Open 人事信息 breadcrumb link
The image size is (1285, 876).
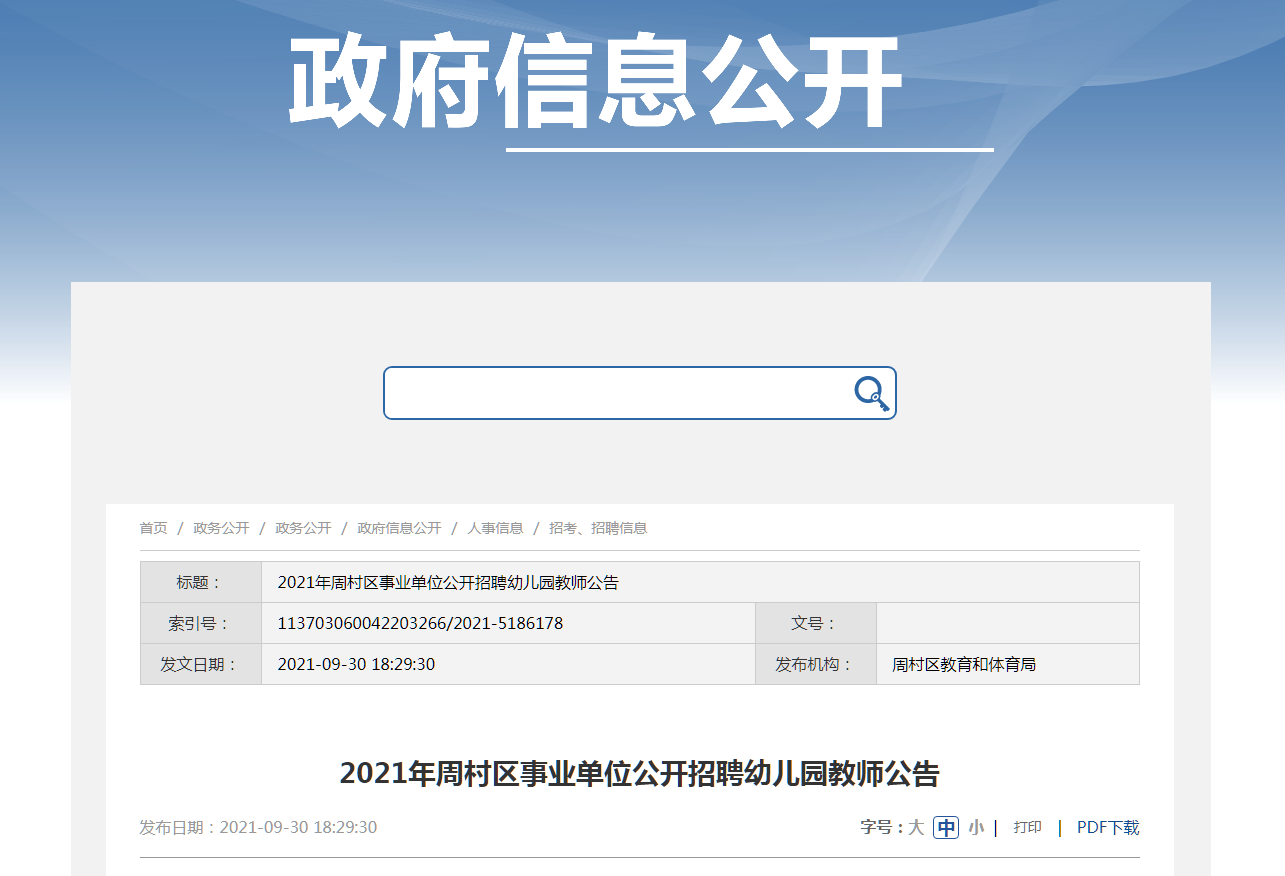495,528
